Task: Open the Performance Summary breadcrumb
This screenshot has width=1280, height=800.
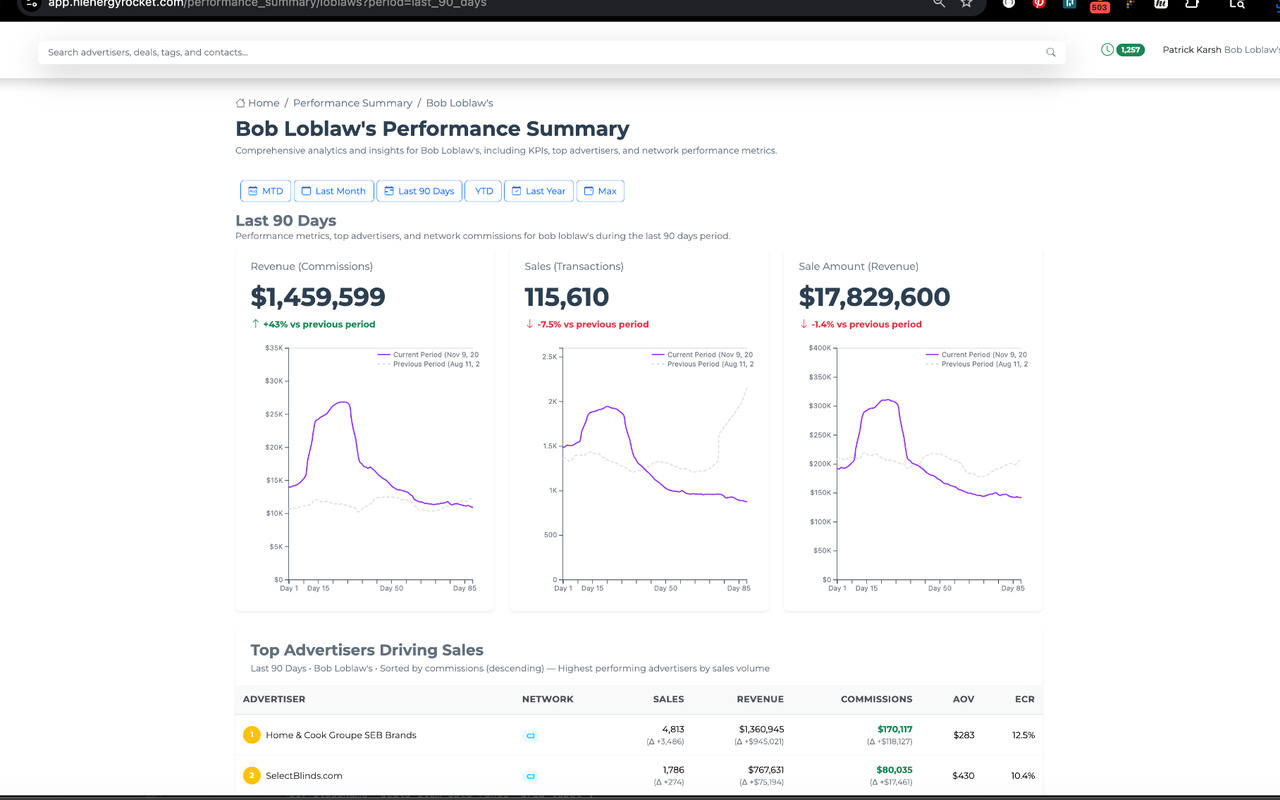Action: (x=352, y=103)
